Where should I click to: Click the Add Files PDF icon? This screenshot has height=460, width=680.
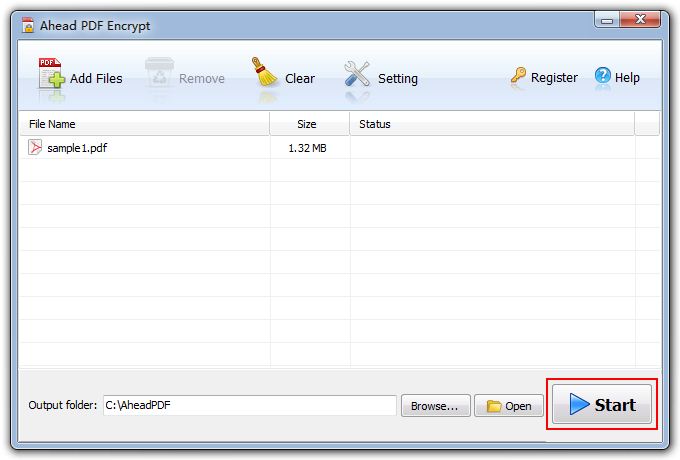pyautogui.click(x=52, y=73)
